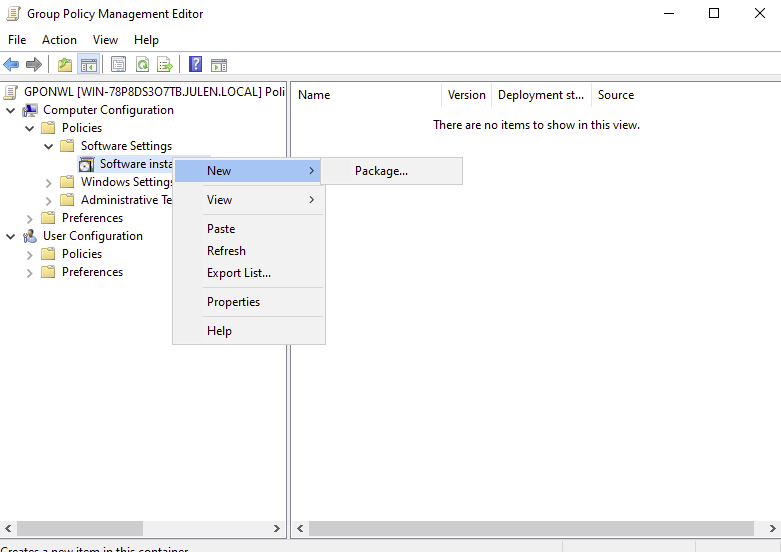Open the Action menu in menu bar

[x=59, y=40]
